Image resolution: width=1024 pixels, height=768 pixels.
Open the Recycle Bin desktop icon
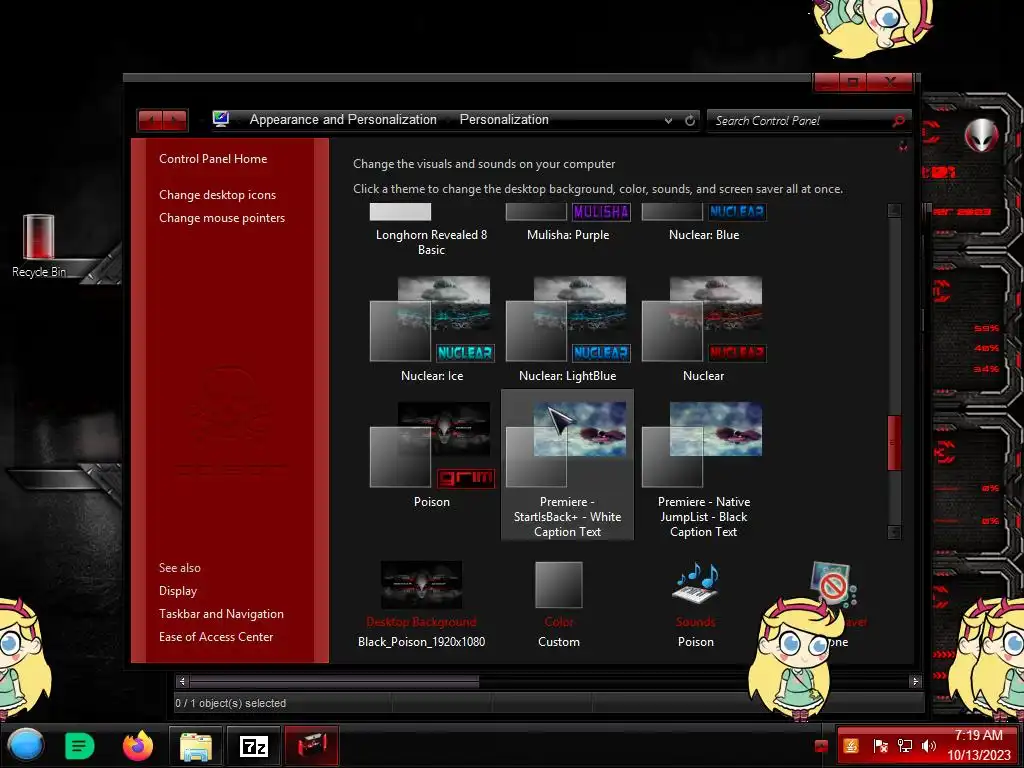point(39,246)
